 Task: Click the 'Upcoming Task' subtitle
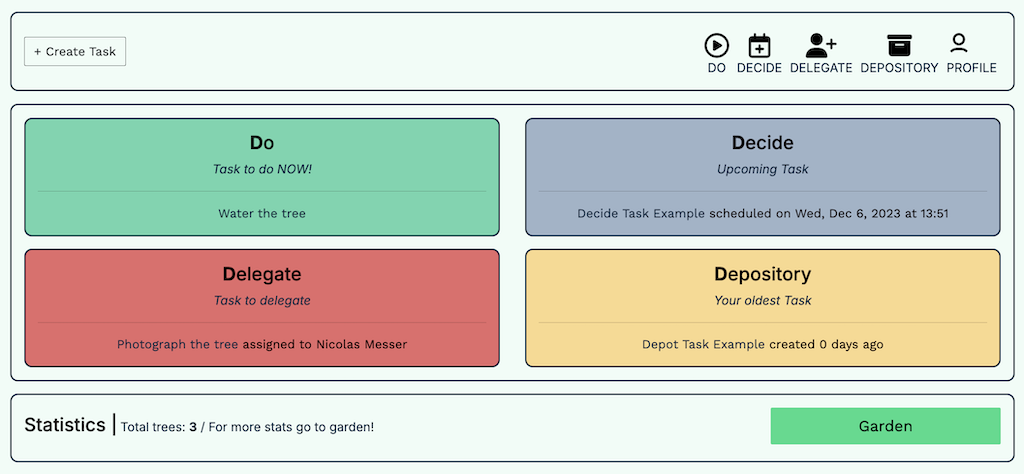[x=762, y=169]
